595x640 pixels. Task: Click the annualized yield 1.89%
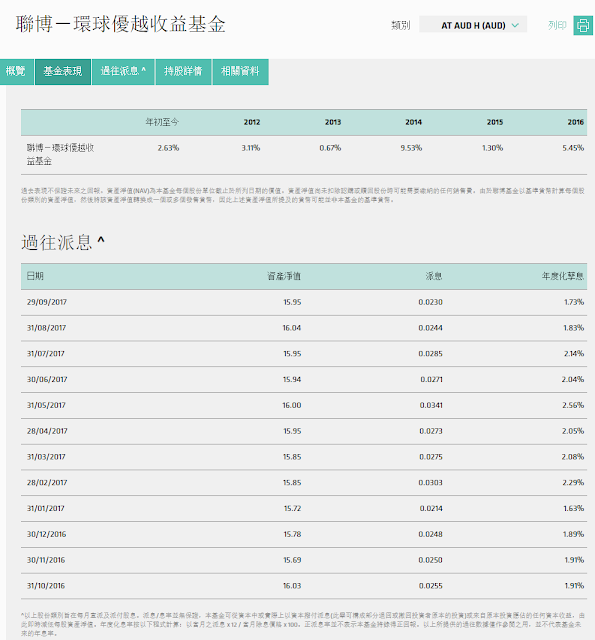click(574, 534)
